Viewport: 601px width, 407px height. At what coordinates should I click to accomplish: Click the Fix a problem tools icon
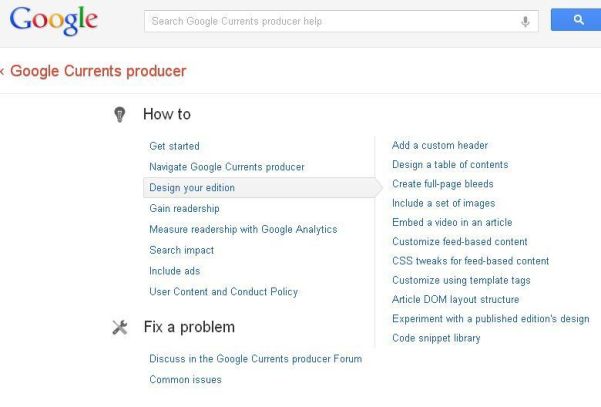tap(120, 327)
